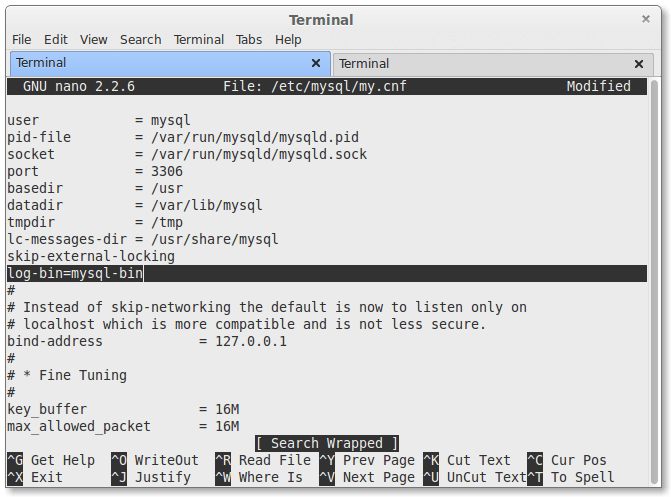The height and width of the screenshot is (497, 671).
Task: Open the View menu
Action: pyautogui.click(x=94, y=39)
